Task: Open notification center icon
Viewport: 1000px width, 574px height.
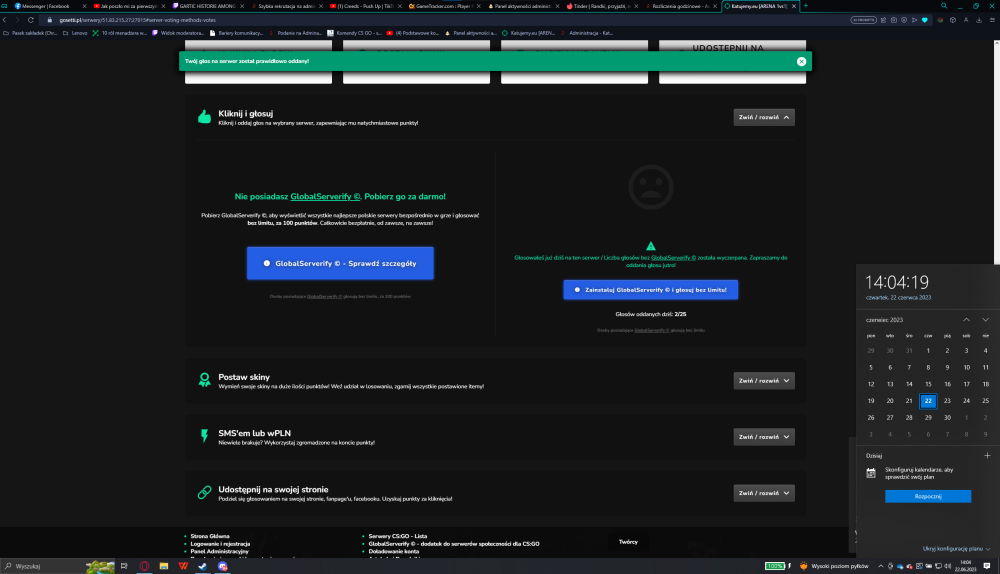Action: pos(987,566)
